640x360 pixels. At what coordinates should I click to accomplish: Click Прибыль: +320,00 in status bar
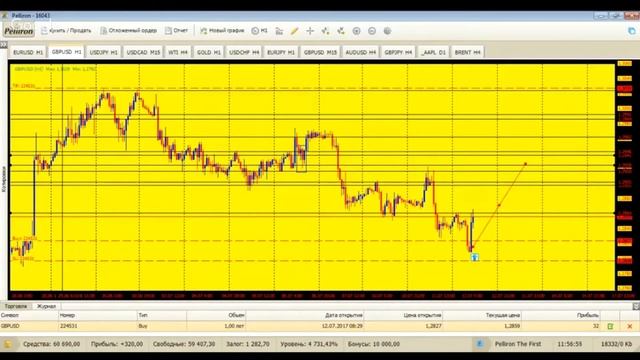coord(117,344)
